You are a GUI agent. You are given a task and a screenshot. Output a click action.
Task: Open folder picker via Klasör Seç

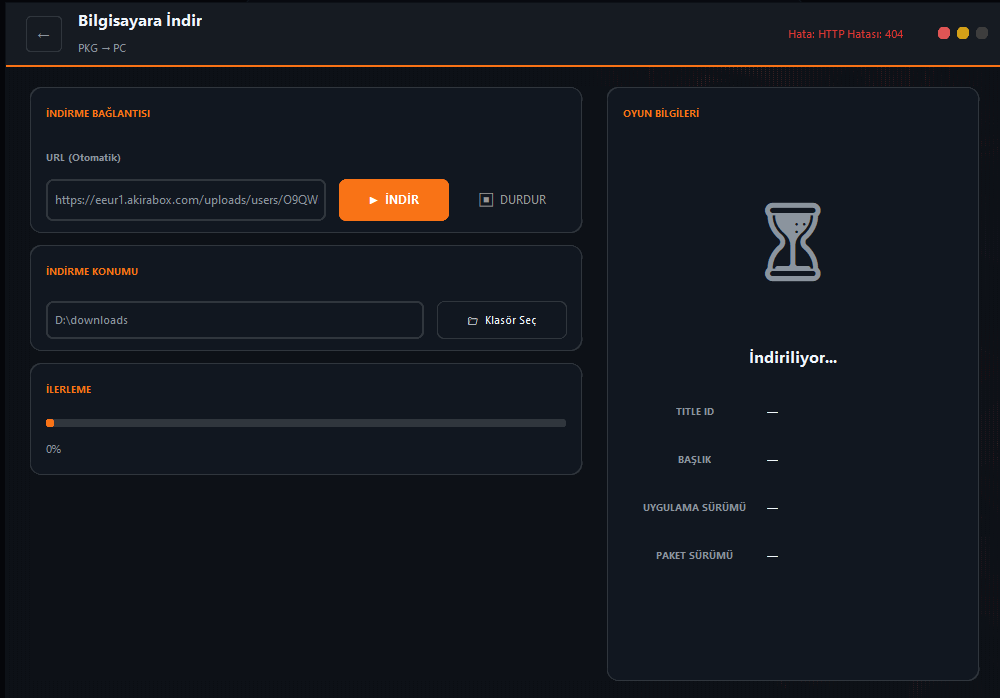tap(502, 320)
